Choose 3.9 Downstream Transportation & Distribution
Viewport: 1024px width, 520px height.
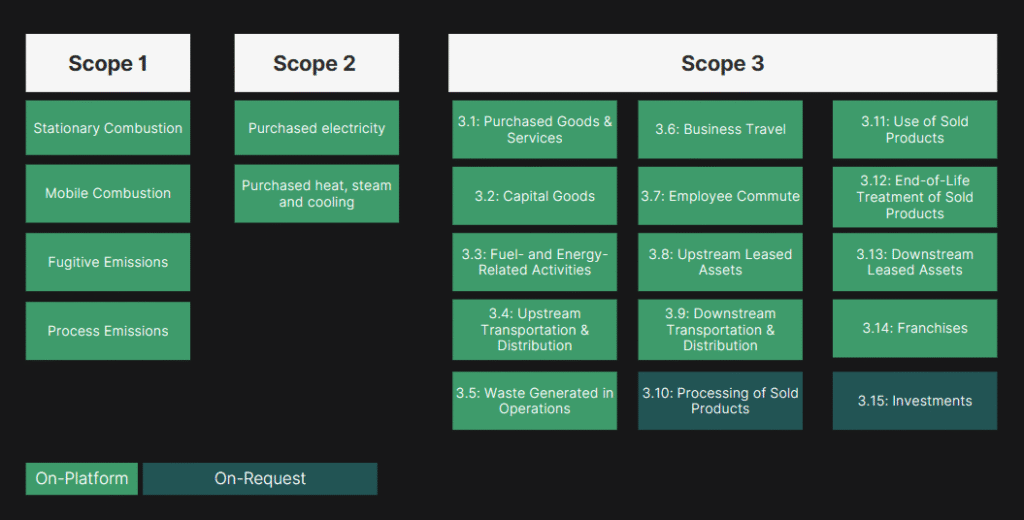coord(720,330)
